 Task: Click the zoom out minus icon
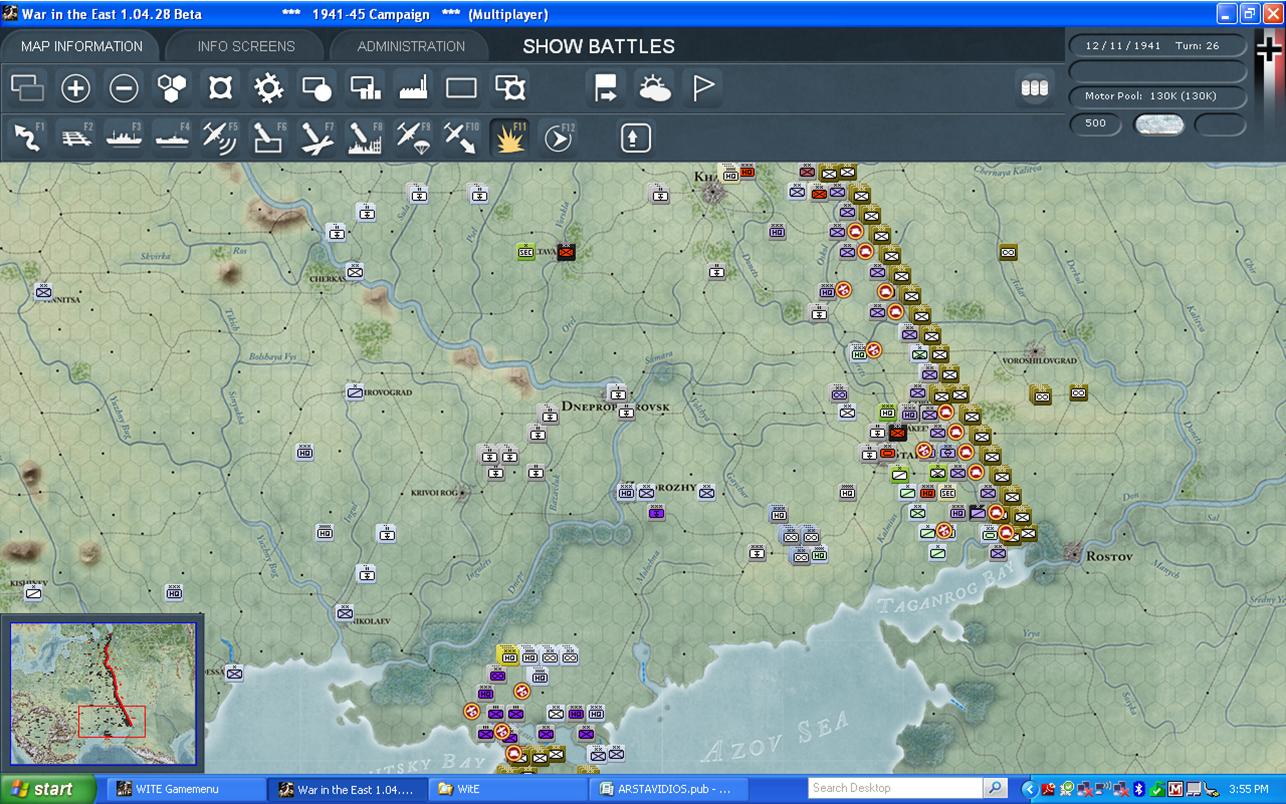124,89
